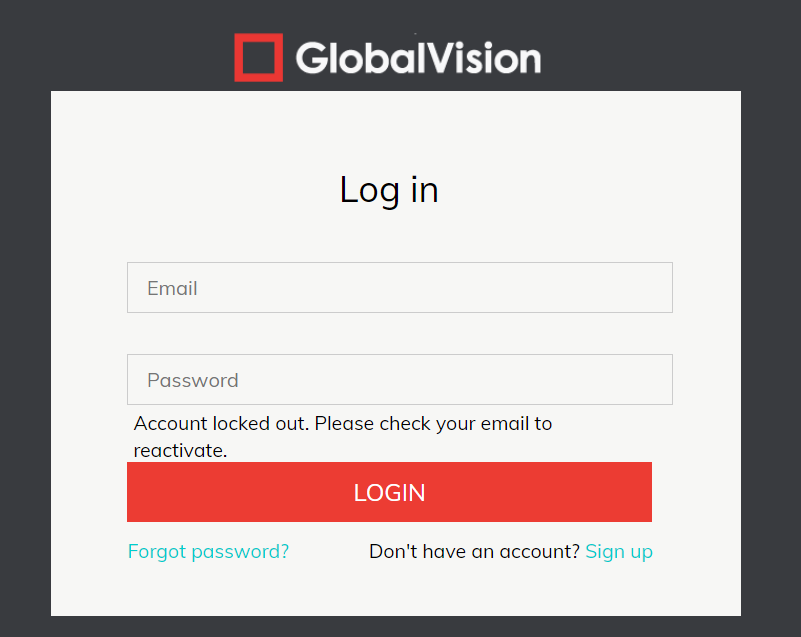Viewport: 801px width, 637px height.
Task: Click empty card area below Forgot password link
Action: tap(208, 590)
